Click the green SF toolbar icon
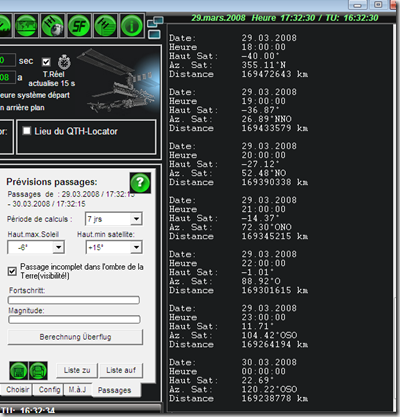Image resolution: width=400 pixels, height=417 pixels. click(79, 25)
